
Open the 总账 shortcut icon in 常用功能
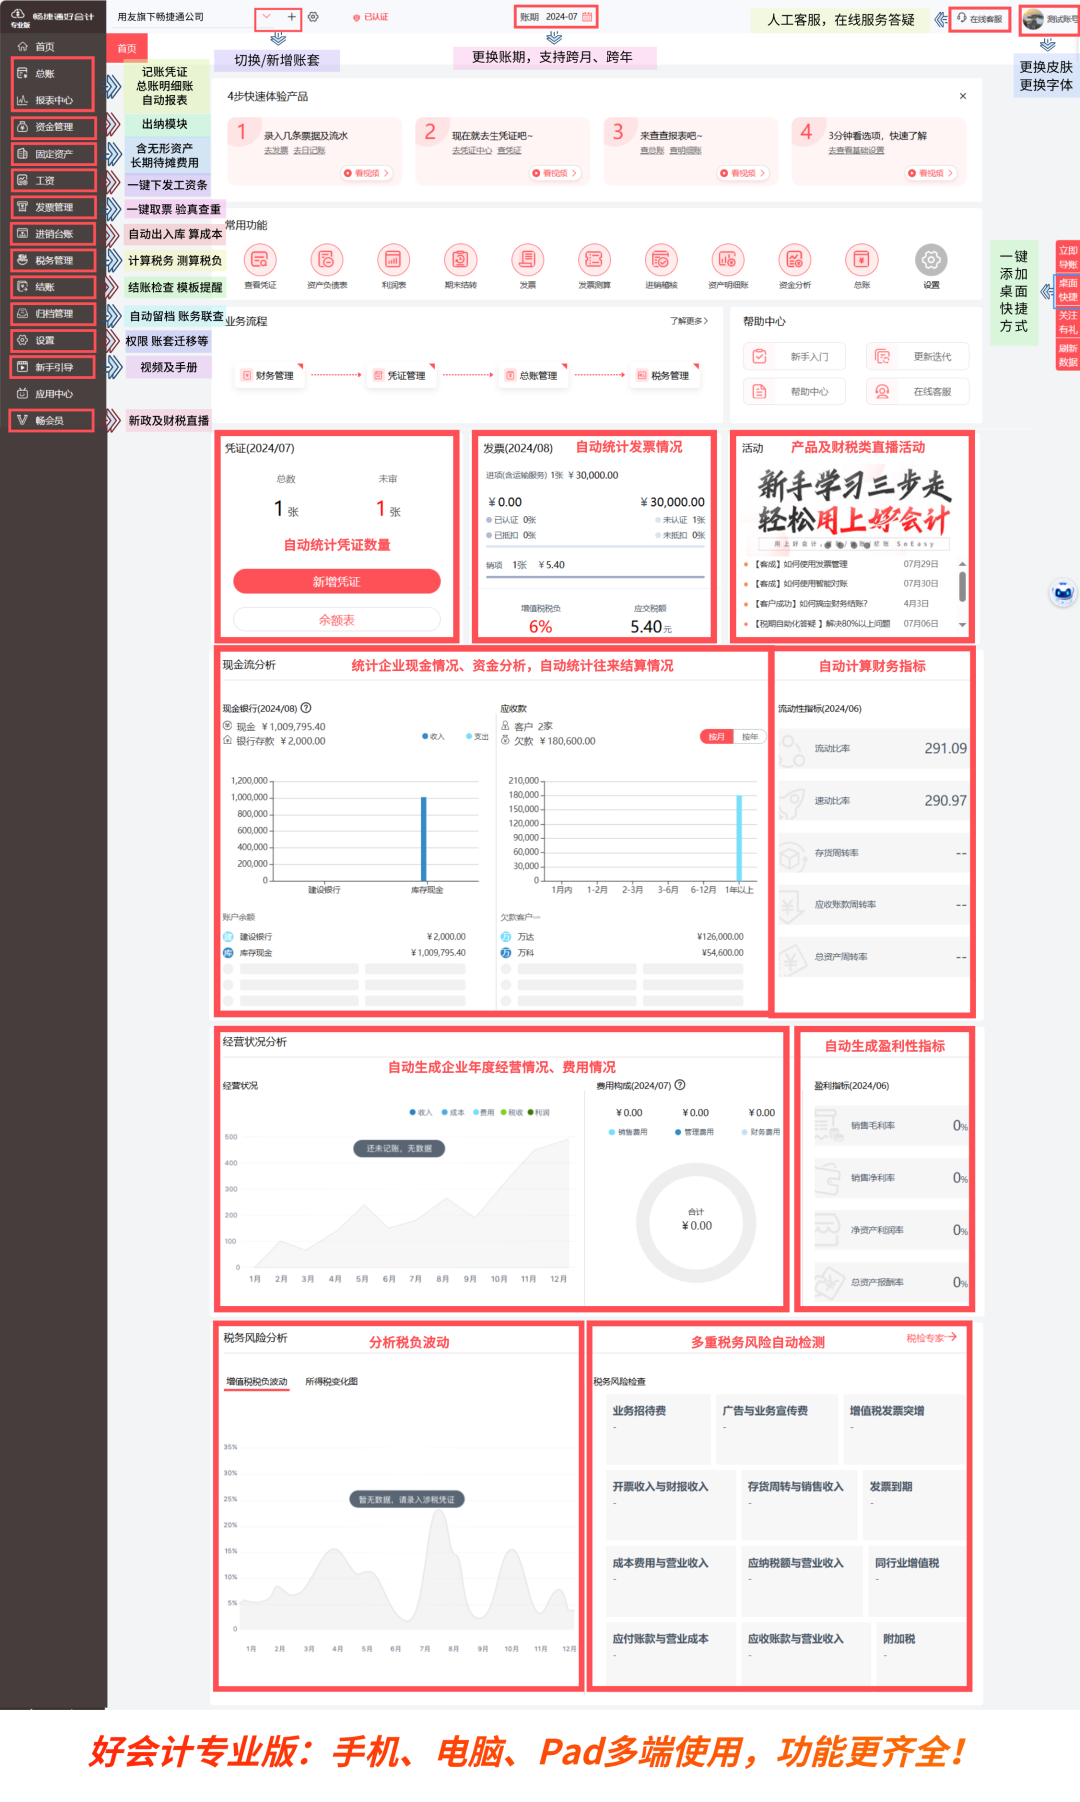(x=861, y=260)
